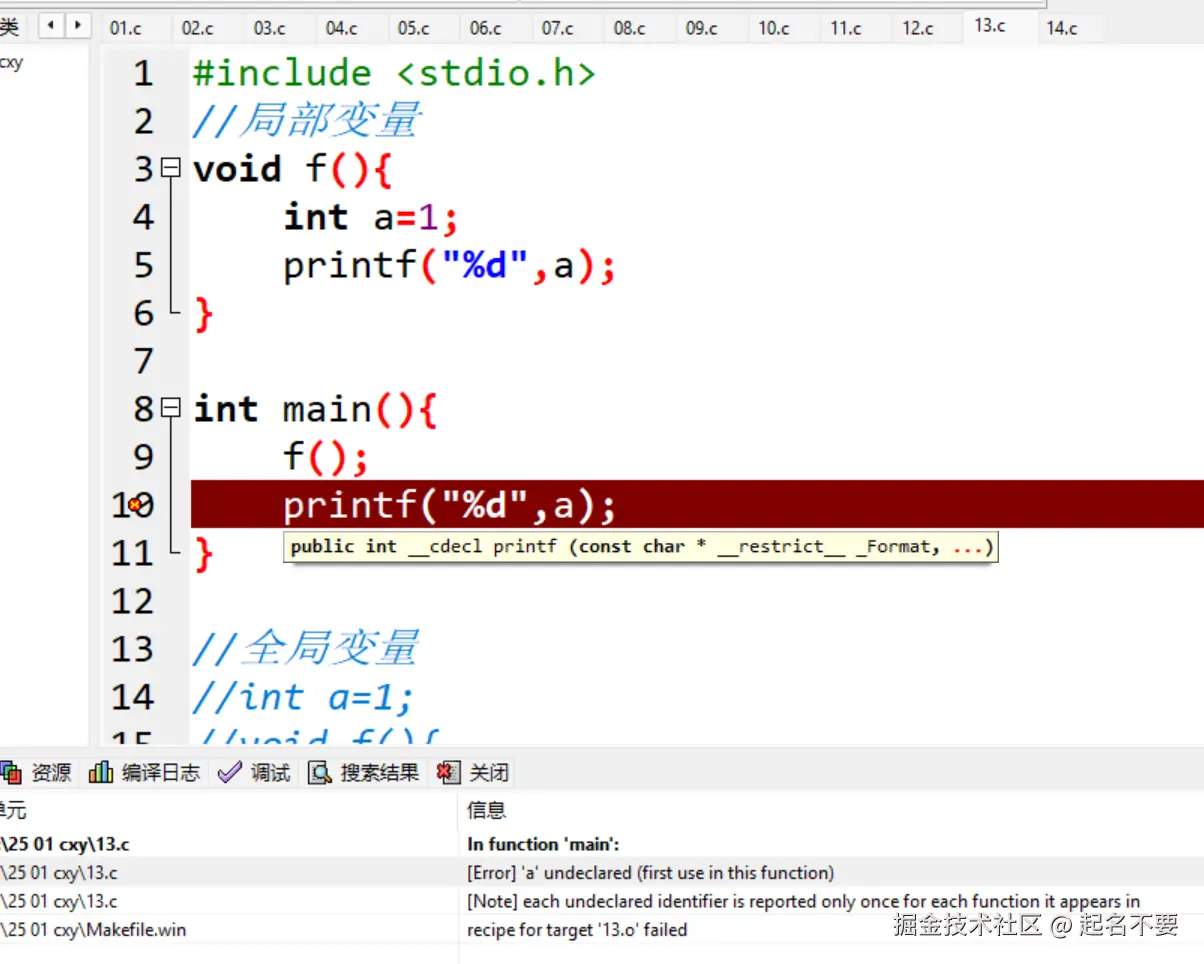Image resolution: width=1204 pixels, height=964 pixels.
Task: Collapse the void f() code block
Action: pyautogui.click(x=171, y=168)
